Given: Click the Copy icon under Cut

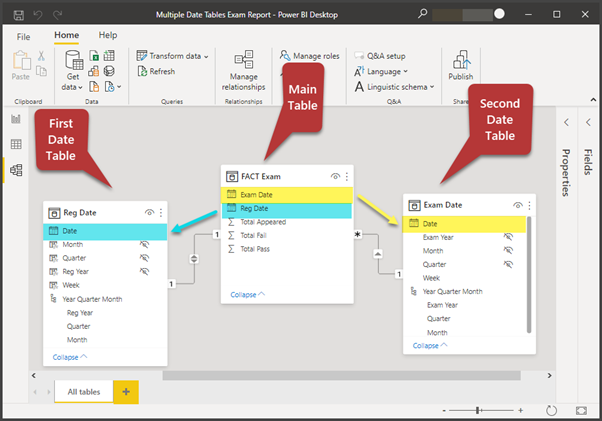Looking at the screenshot, I should click(41, 71).
